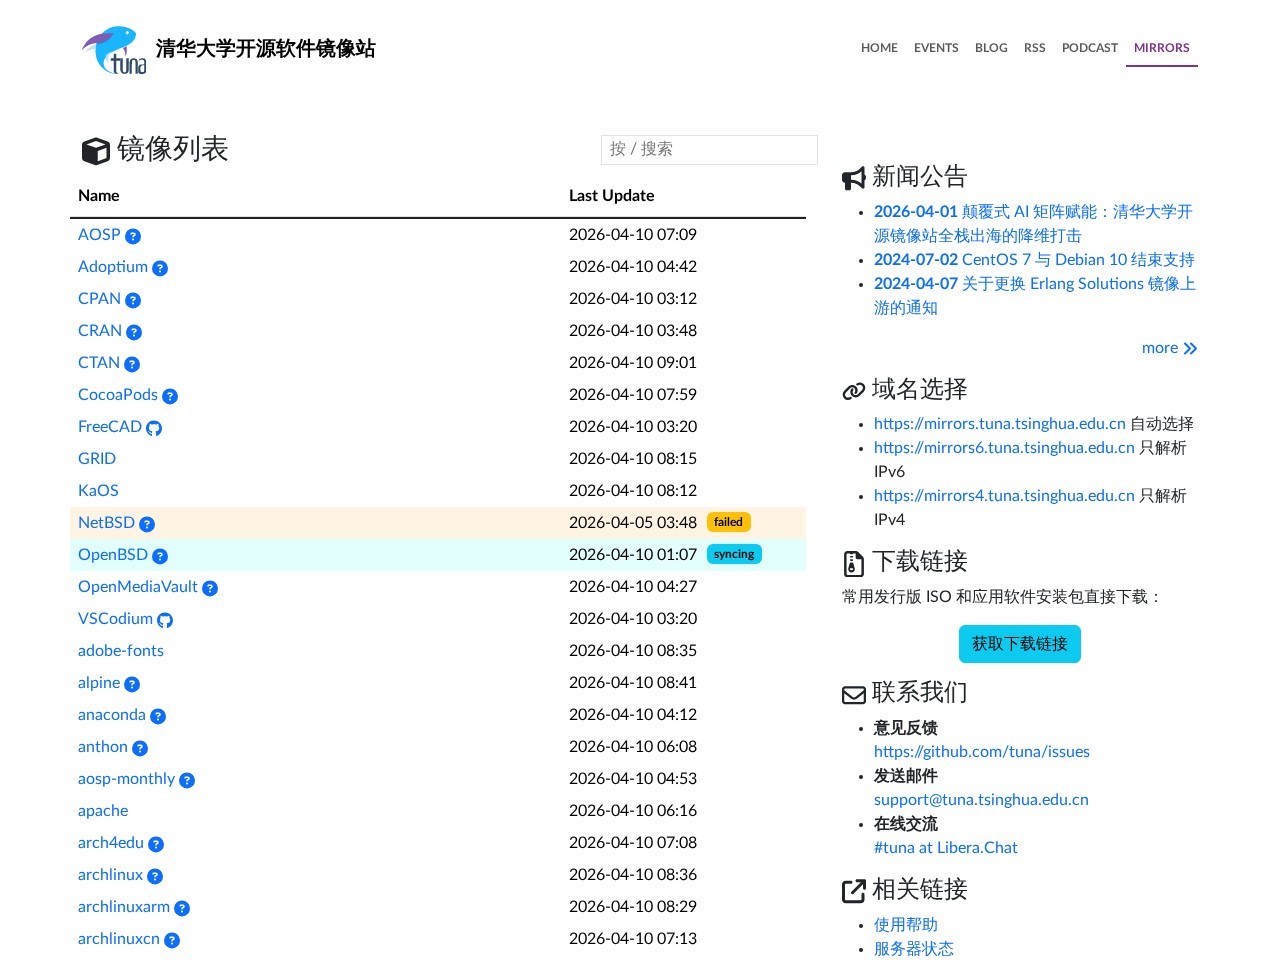
Task: Switch to the PODCAST section
Action: [1089, 48]
